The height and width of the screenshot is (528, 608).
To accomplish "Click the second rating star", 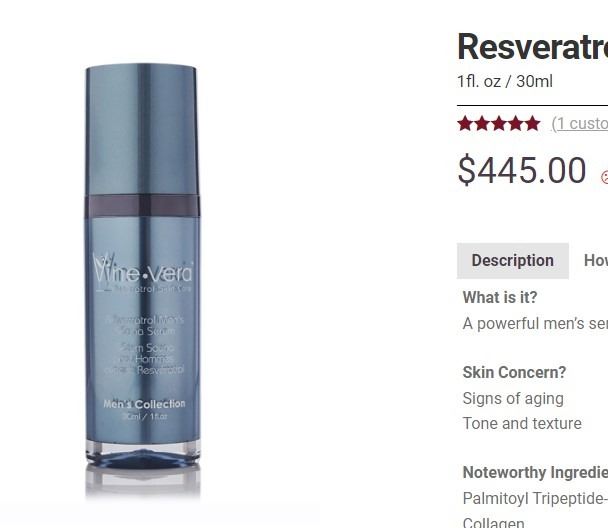I will (482, 124).
